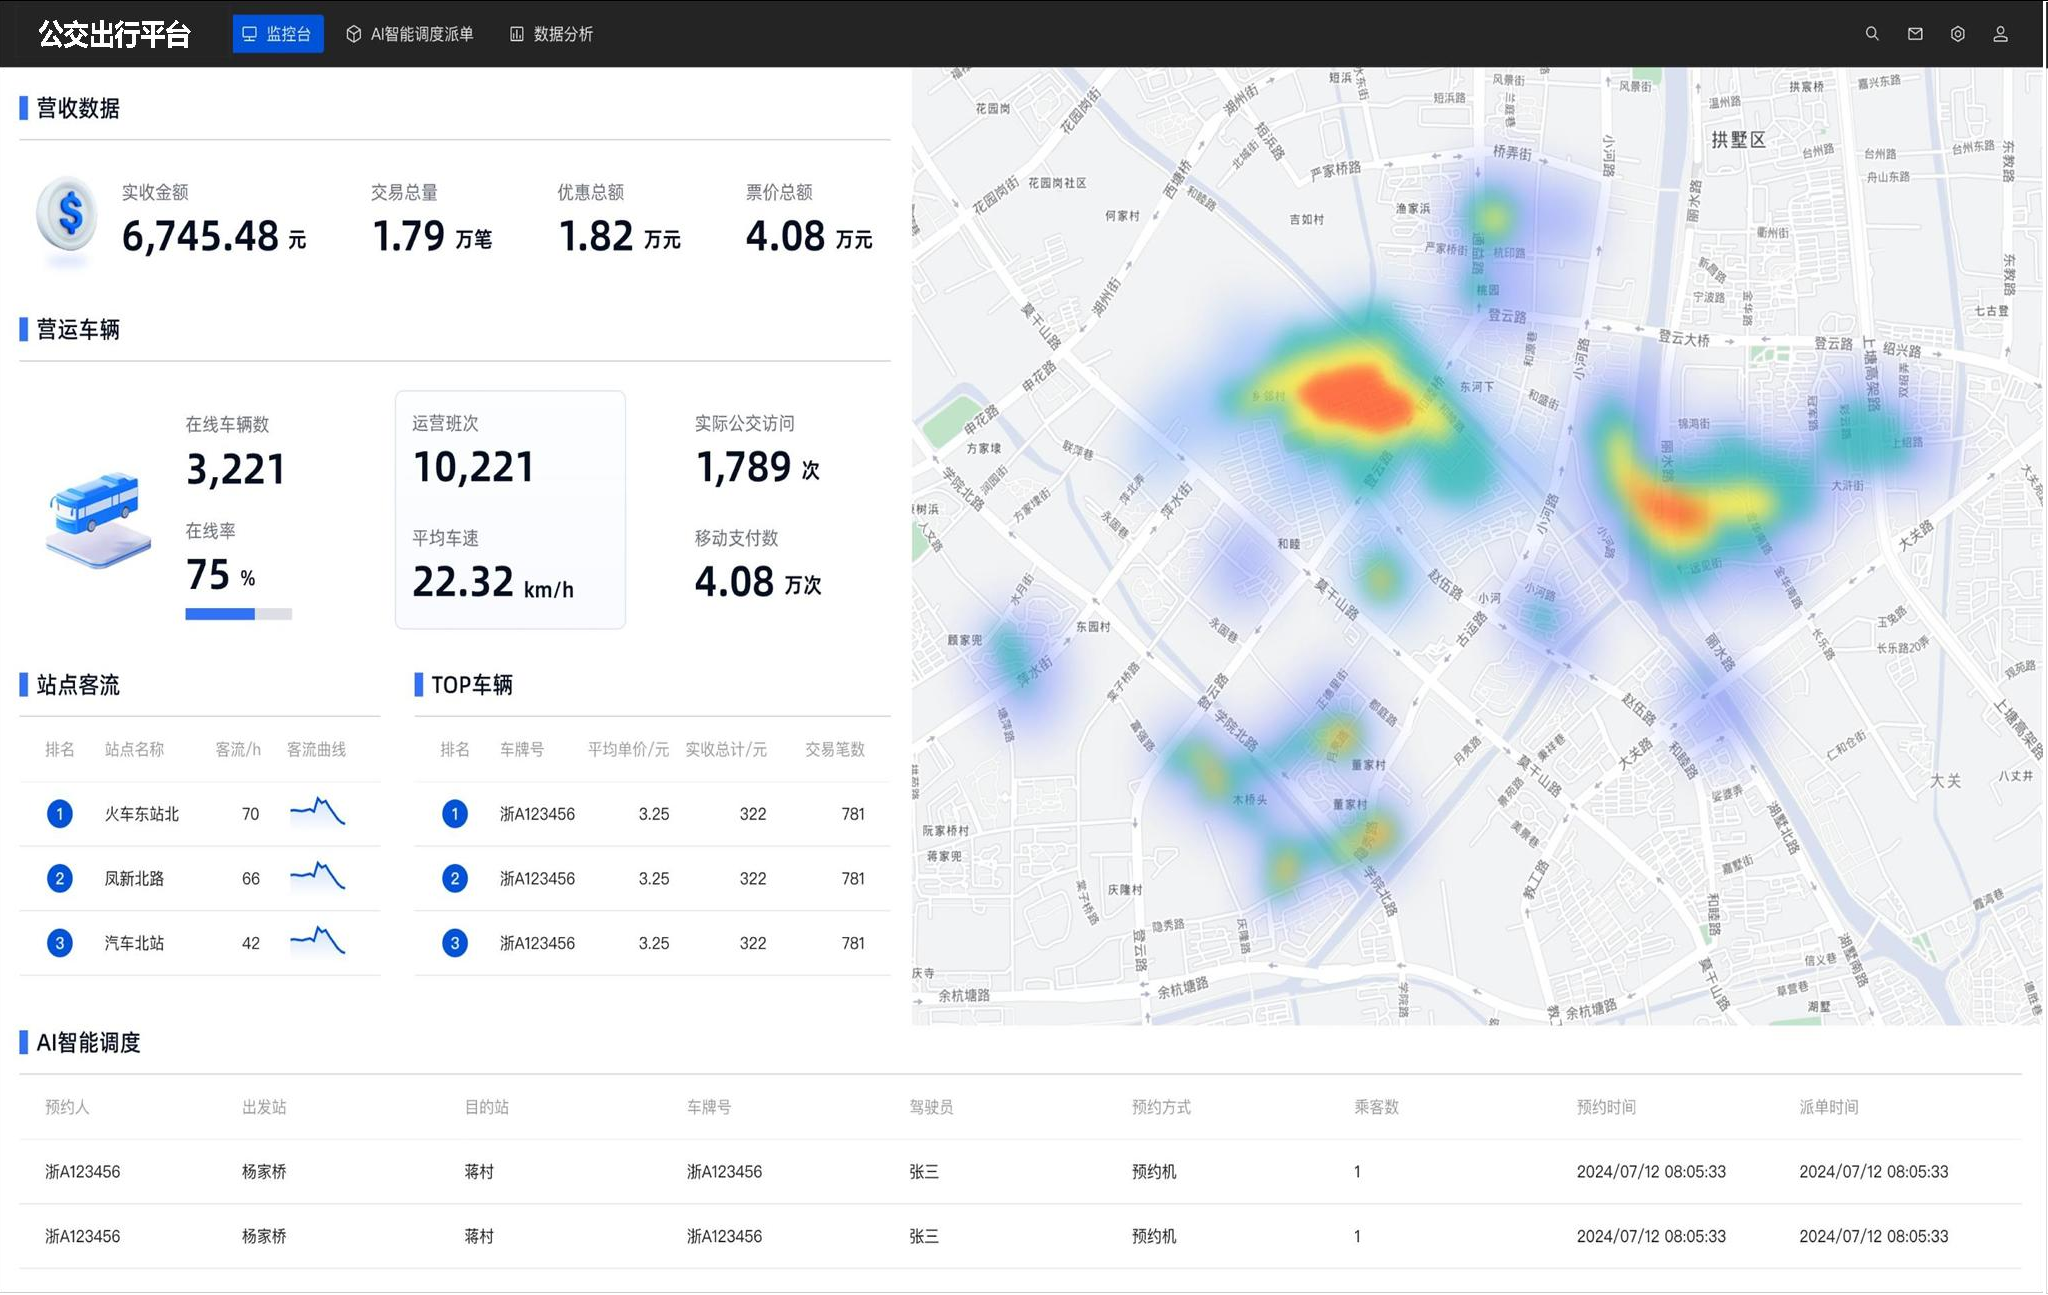Open settings gear icon in header
Viewport: 2048px width, 1295px height.
1958,34
